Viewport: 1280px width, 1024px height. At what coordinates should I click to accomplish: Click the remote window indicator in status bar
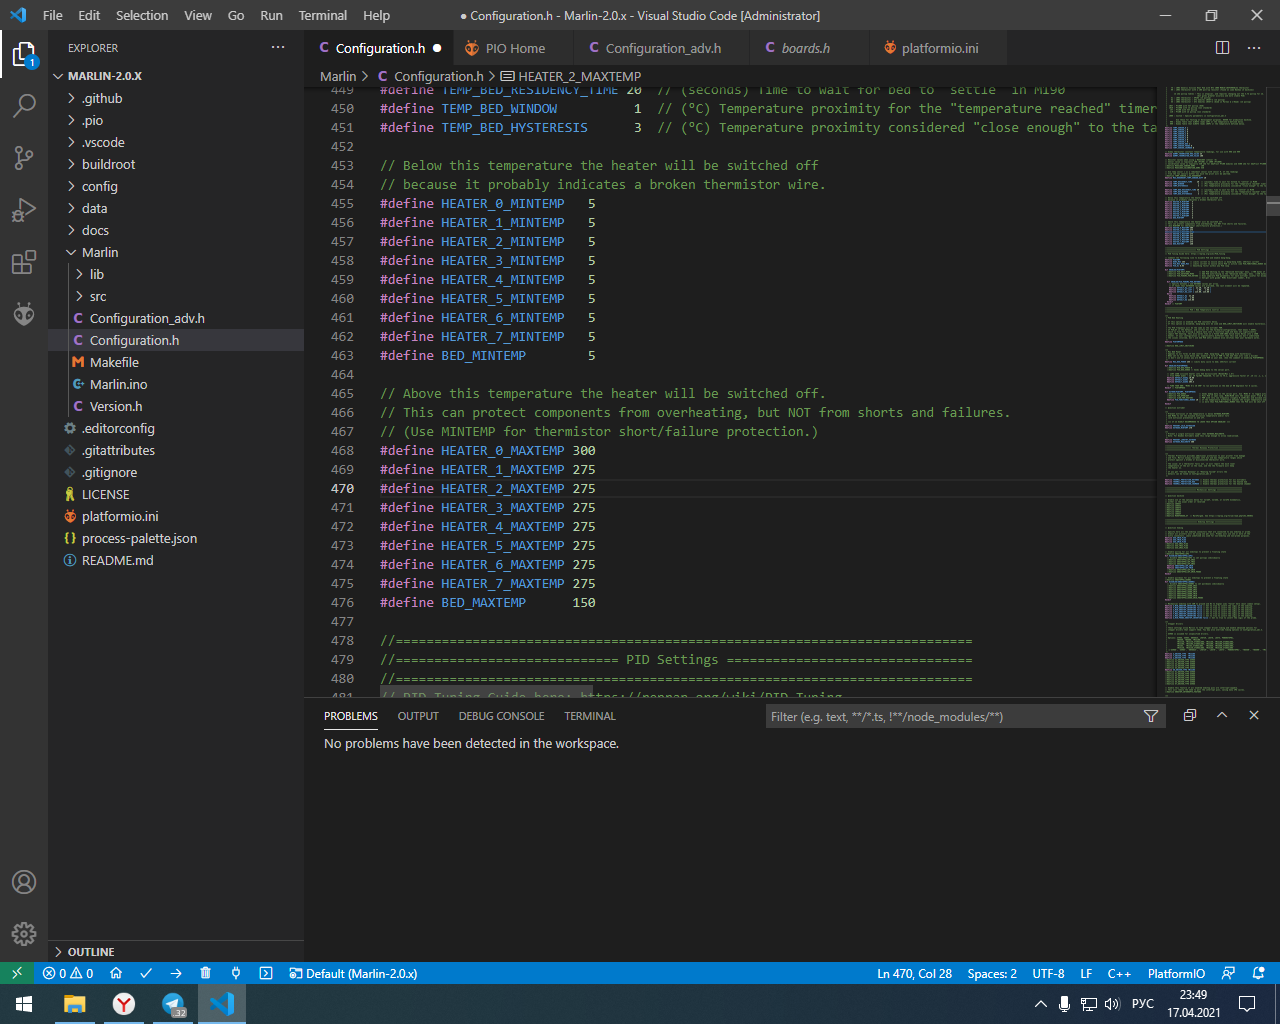click(x=17, y=973)
